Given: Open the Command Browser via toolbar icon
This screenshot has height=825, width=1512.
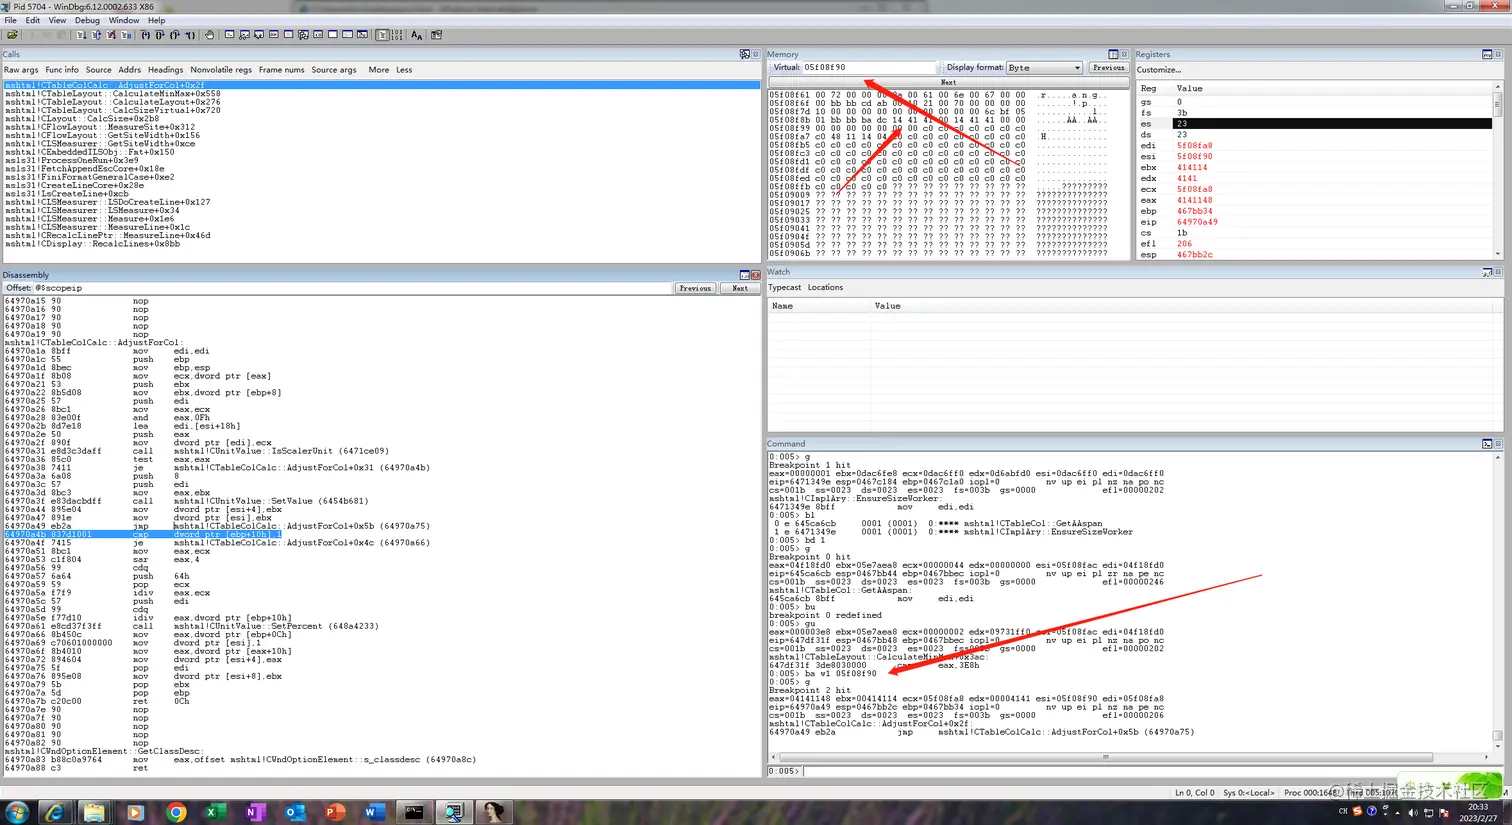Looking at the screenshot, I should (362, 35).
